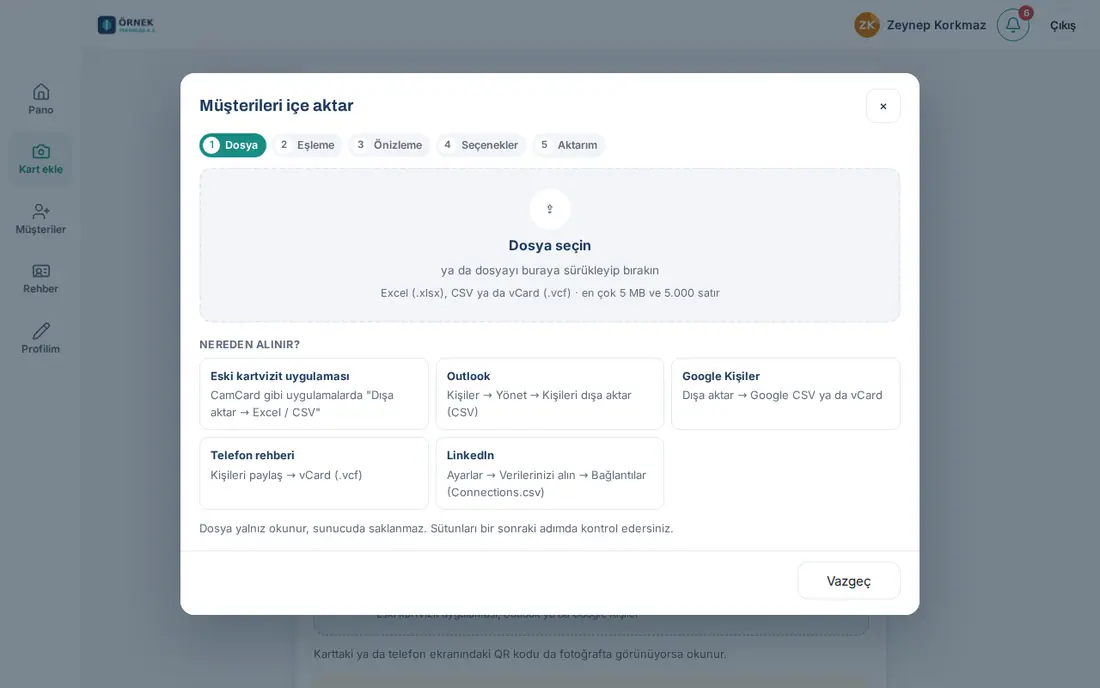Click the Telefon rehberi source card
Screen dimensions: 1100x688
(314, 473)
